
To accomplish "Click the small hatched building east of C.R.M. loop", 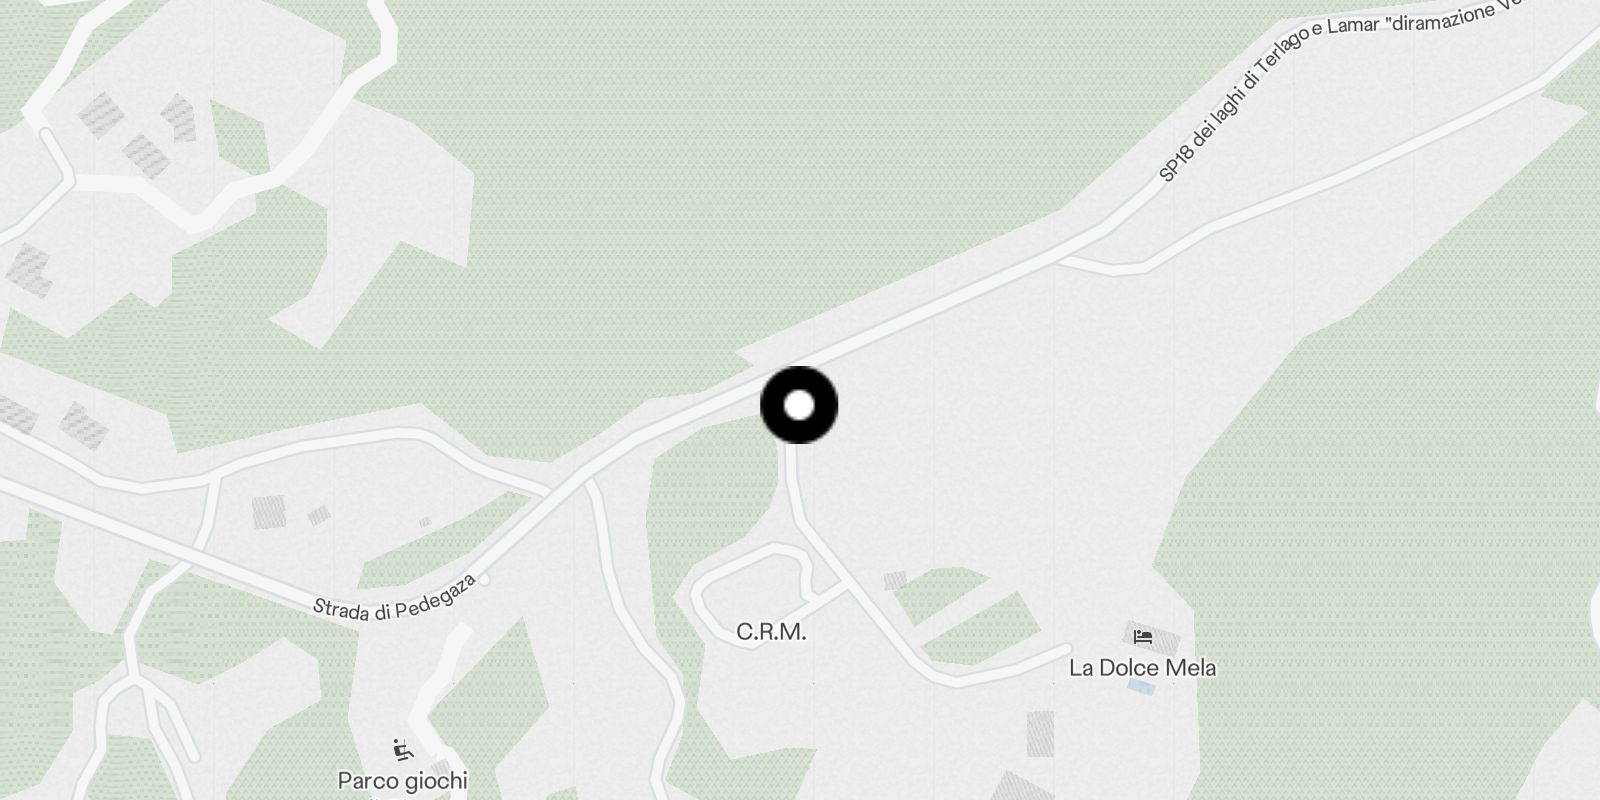I will click(895, 580).
